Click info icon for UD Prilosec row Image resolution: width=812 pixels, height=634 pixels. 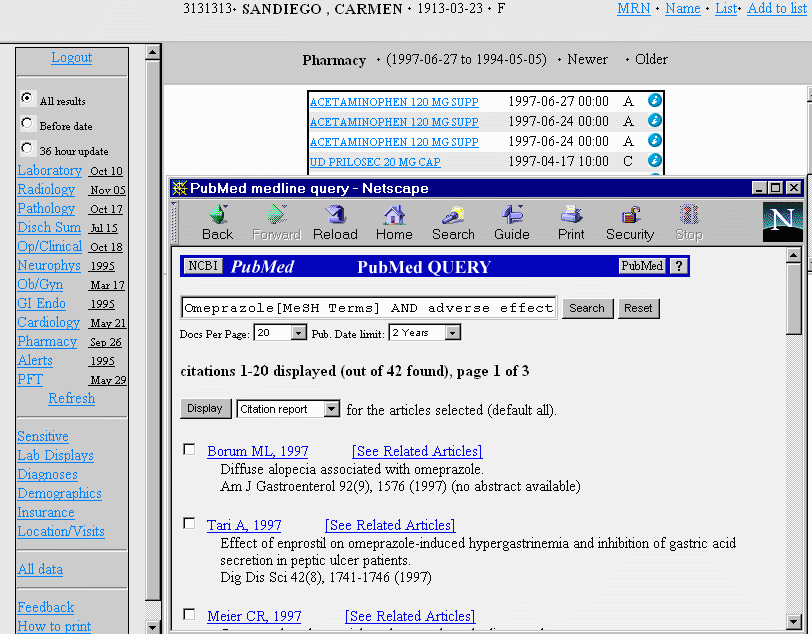655,160
